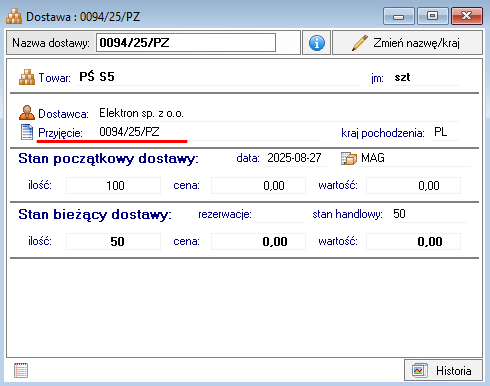Image resolution: width=490 pixels, height=386 pixels.
Task: Click the window title bar boxes icon
Action: point(14,16)
